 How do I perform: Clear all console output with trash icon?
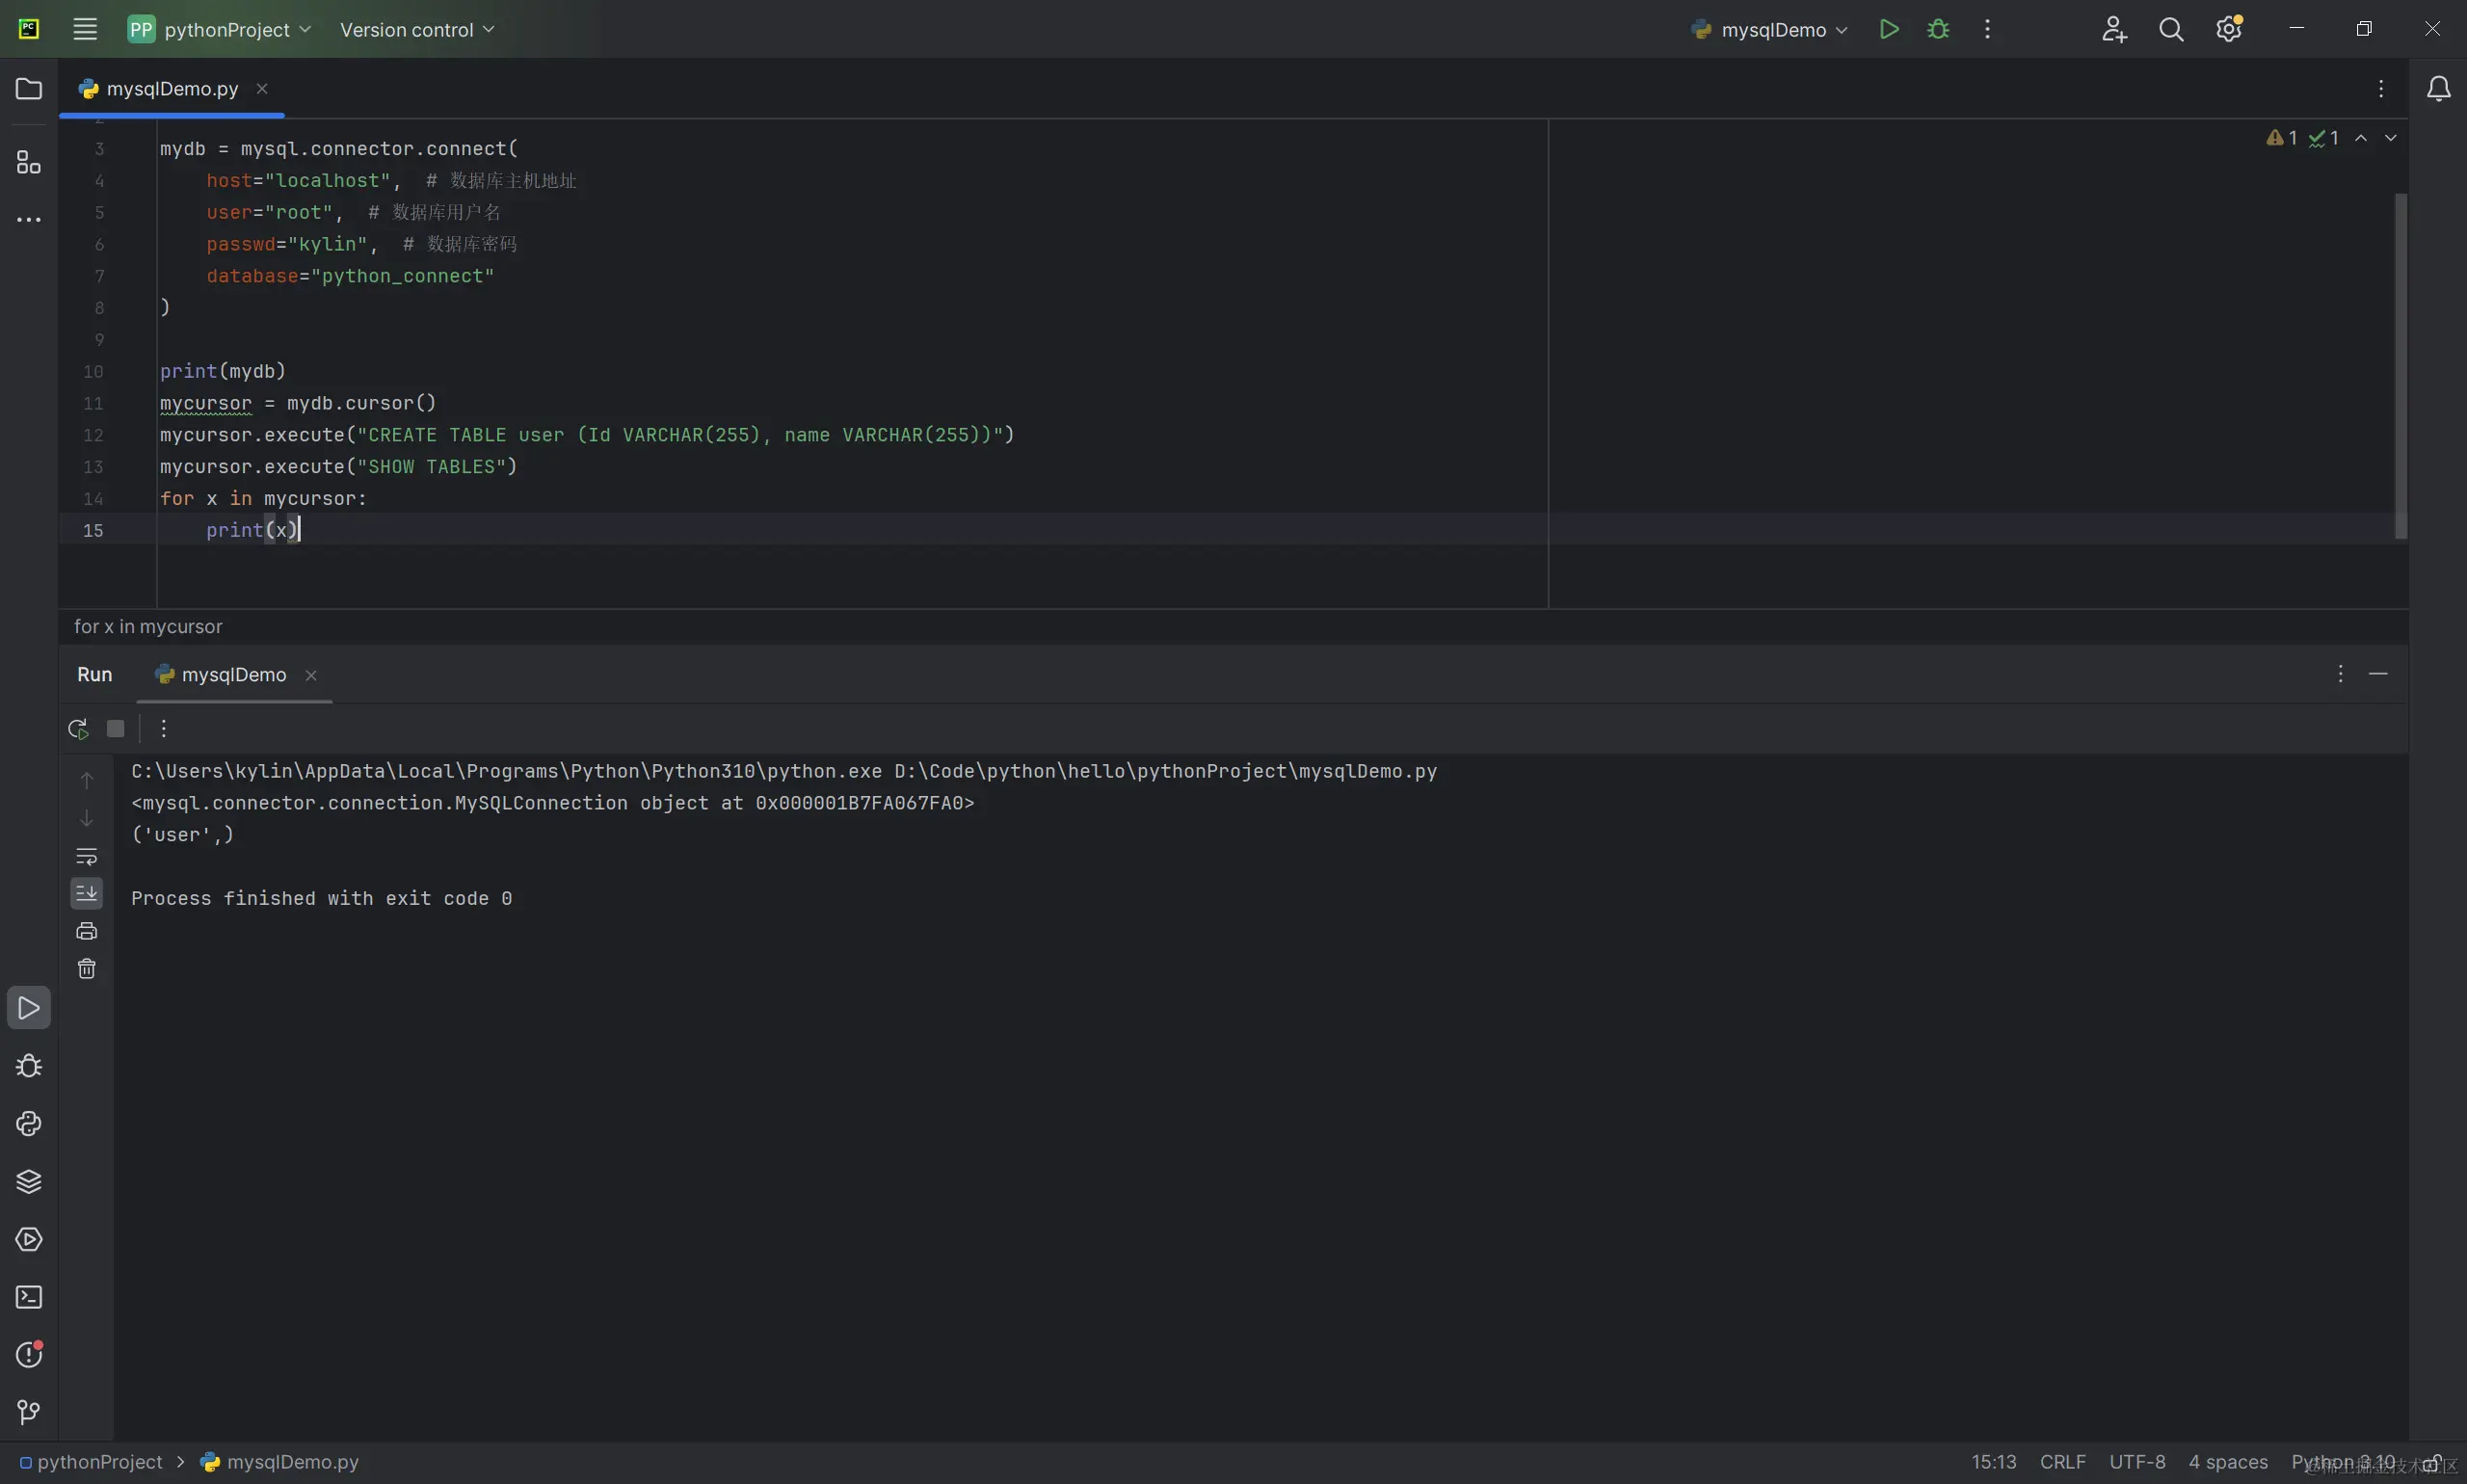(x=87, y=968)
